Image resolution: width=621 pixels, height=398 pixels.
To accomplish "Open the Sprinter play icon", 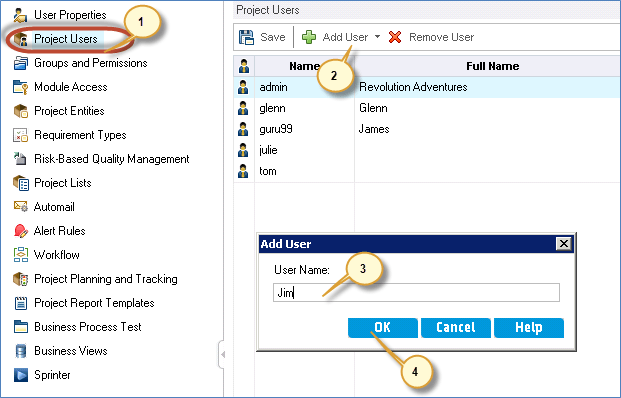I will 21,375.
